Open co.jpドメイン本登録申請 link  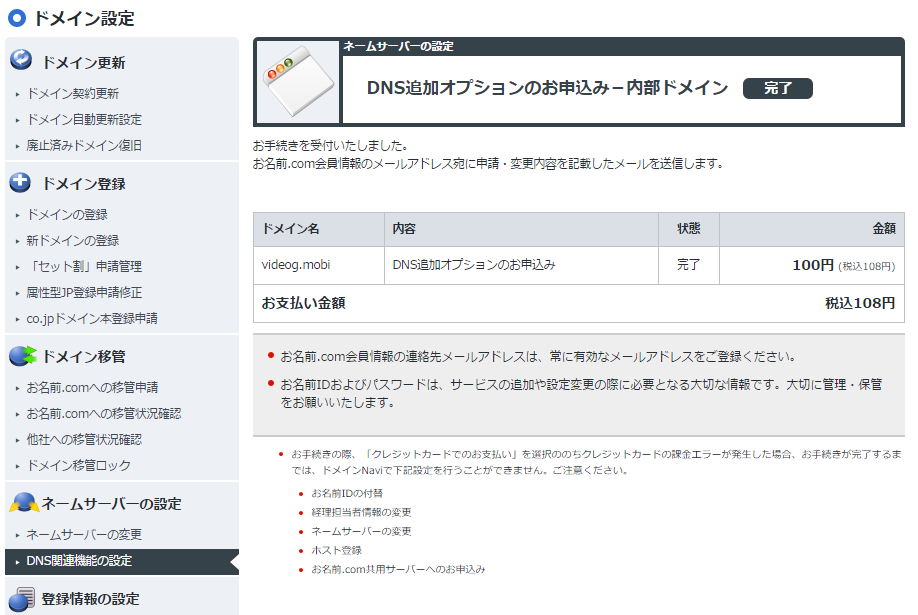tap(91, 319)
